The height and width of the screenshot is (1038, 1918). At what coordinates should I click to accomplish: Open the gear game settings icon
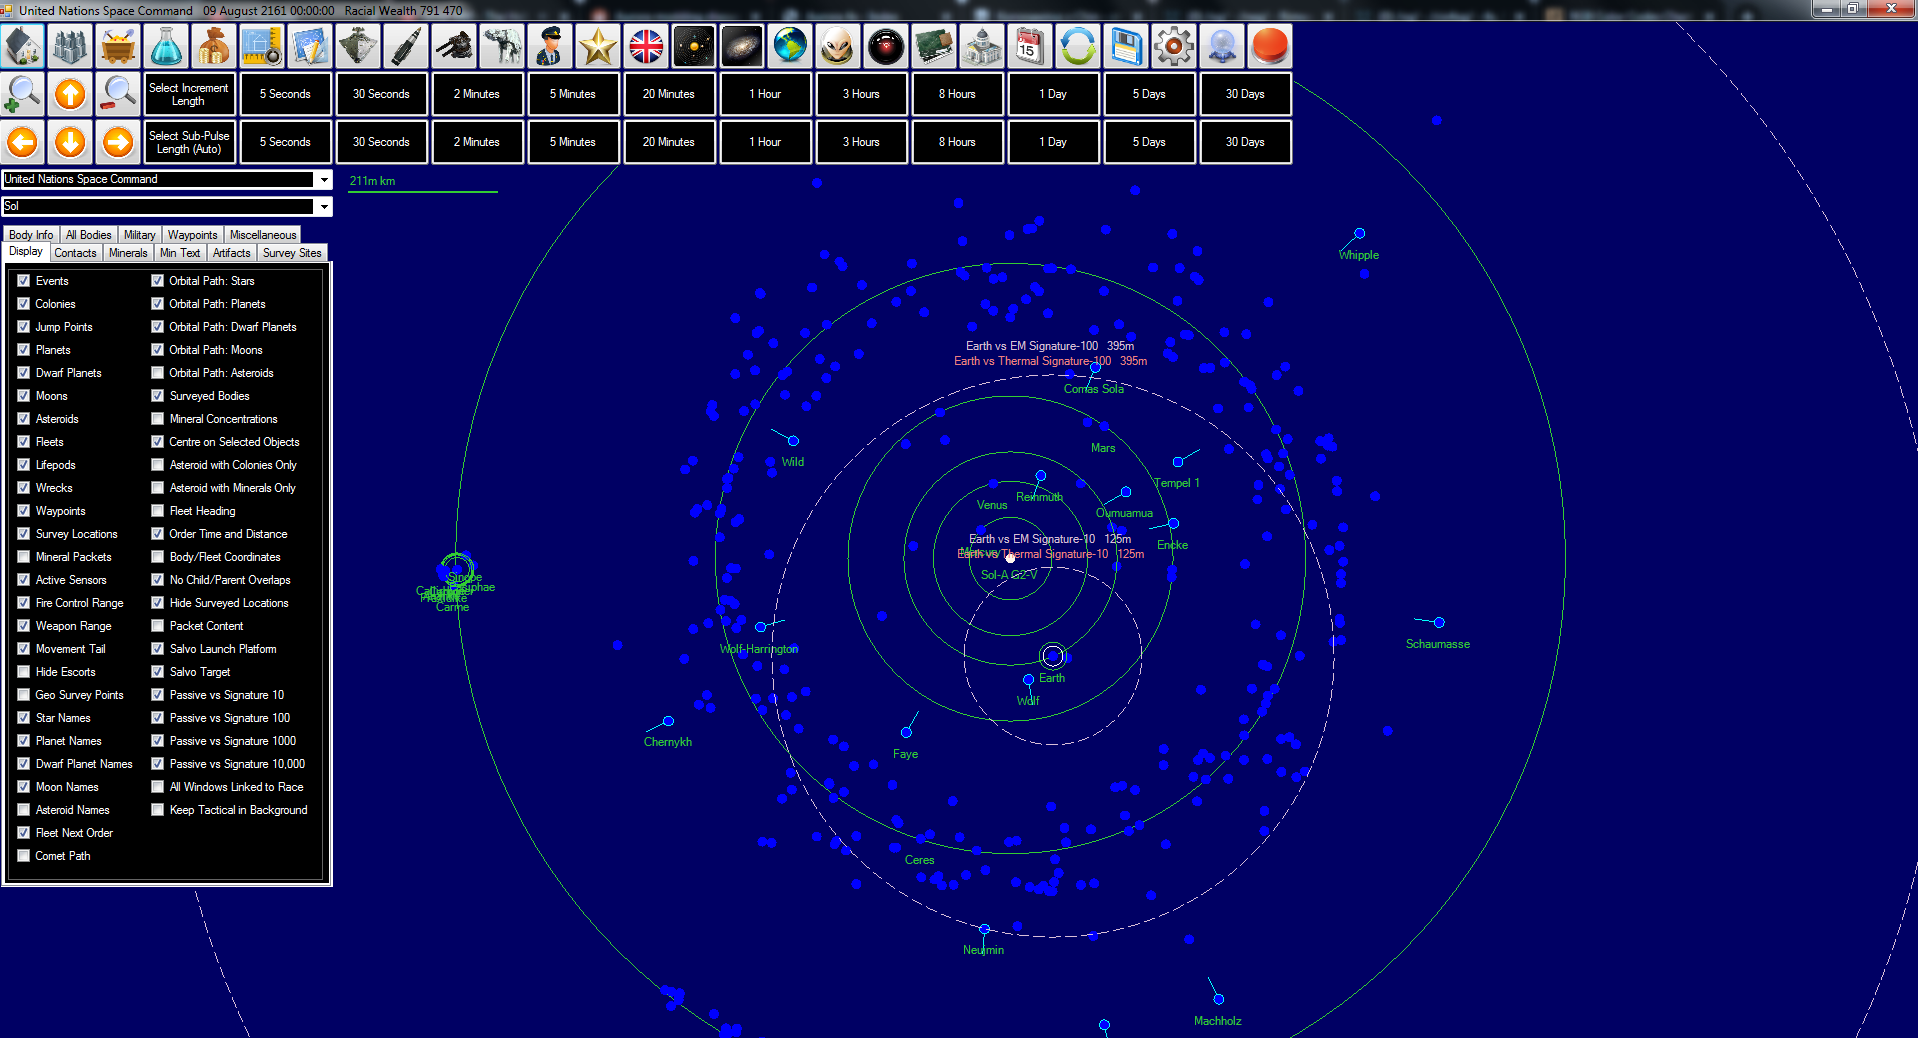pos(1175,46)
